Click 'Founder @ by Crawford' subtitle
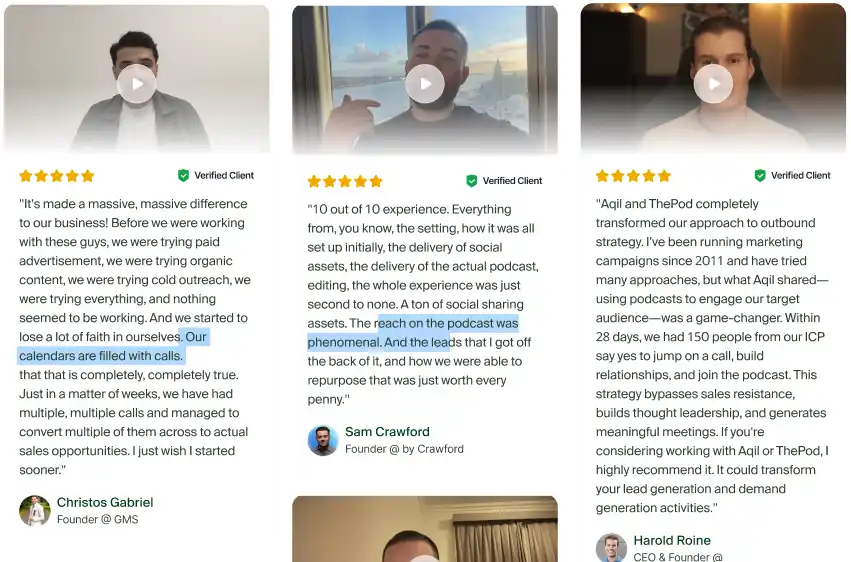 click(404, 449)
